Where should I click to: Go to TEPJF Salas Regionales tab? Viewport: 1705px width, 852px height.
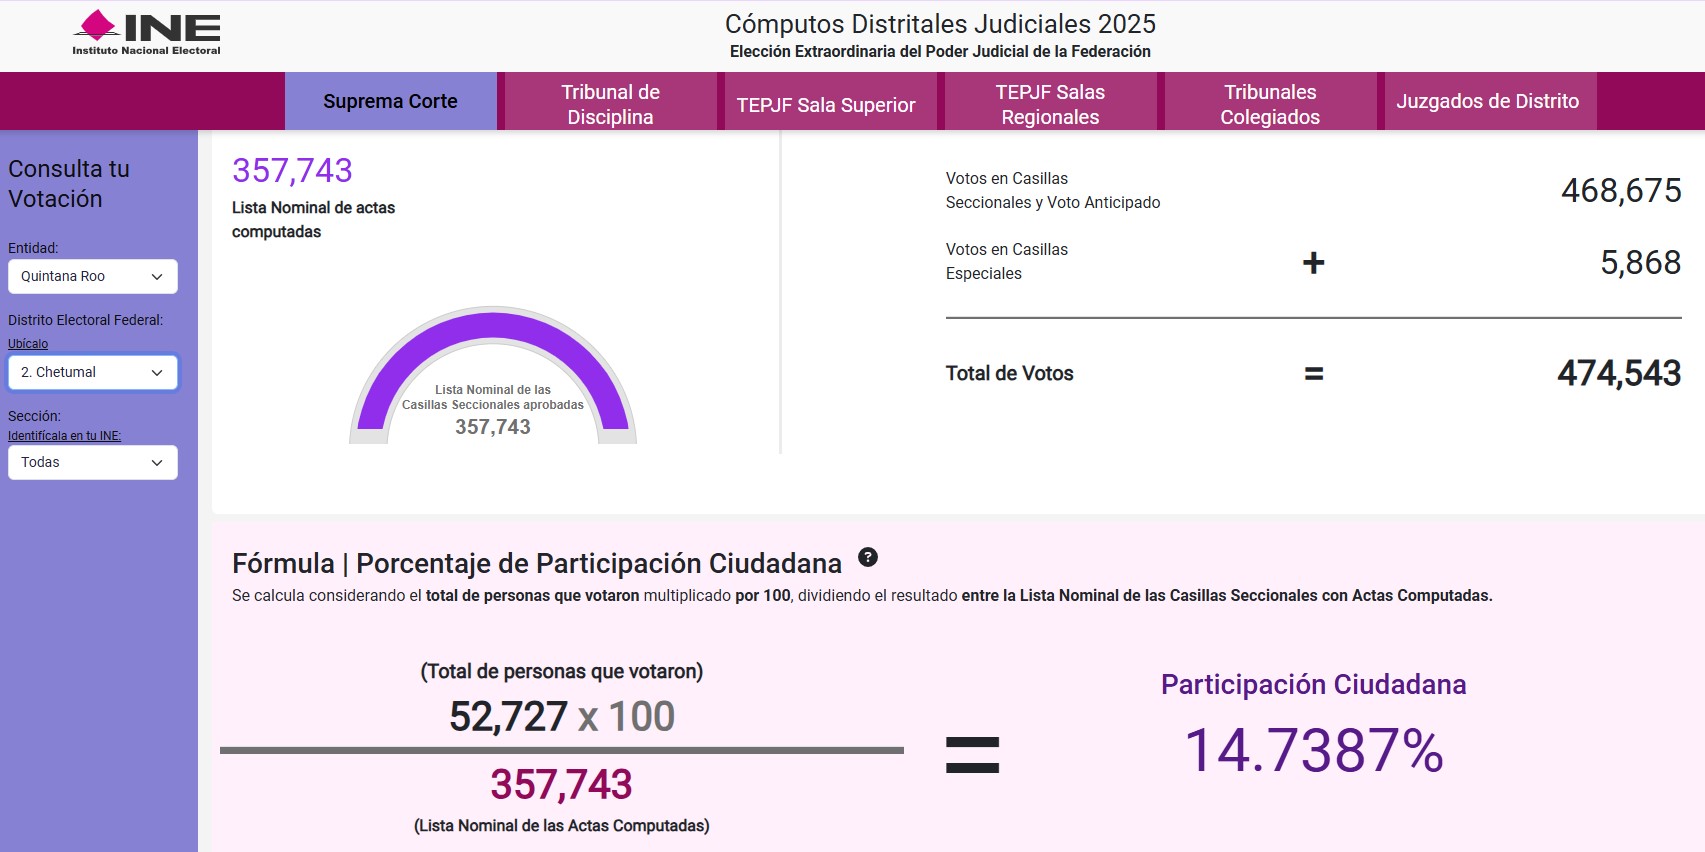tap(1050, 104)
